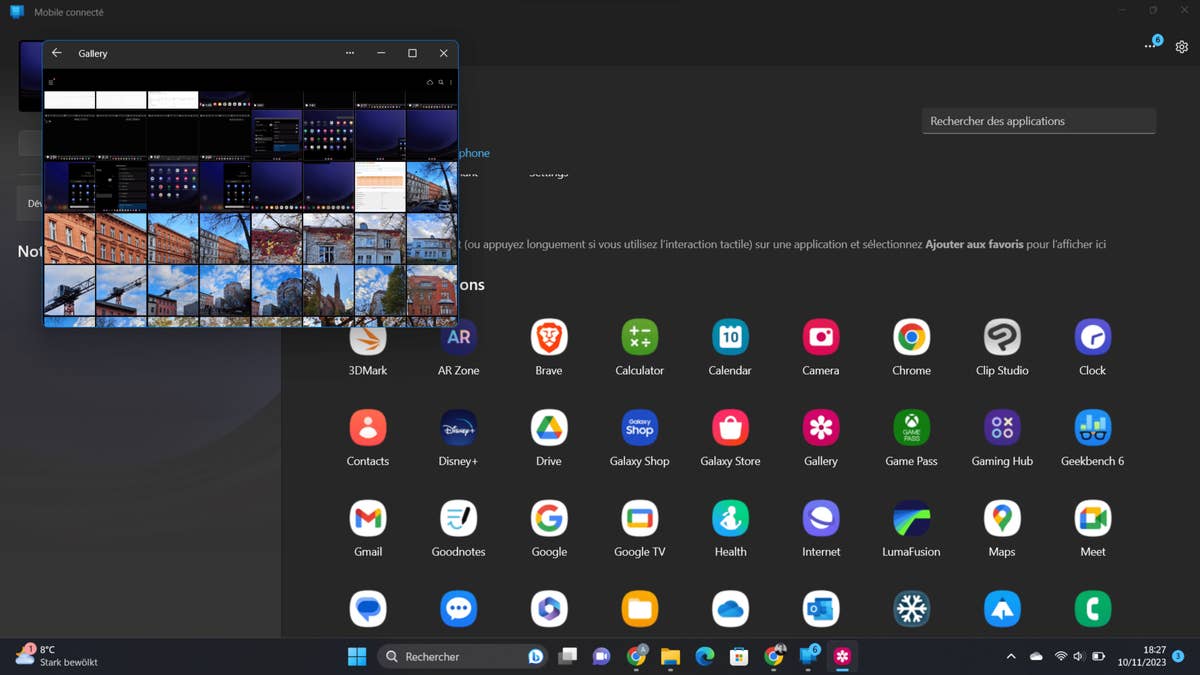The image size is (1200, 675).
Task: Open the Windows Start menu
Action: [x=357, y=657]
